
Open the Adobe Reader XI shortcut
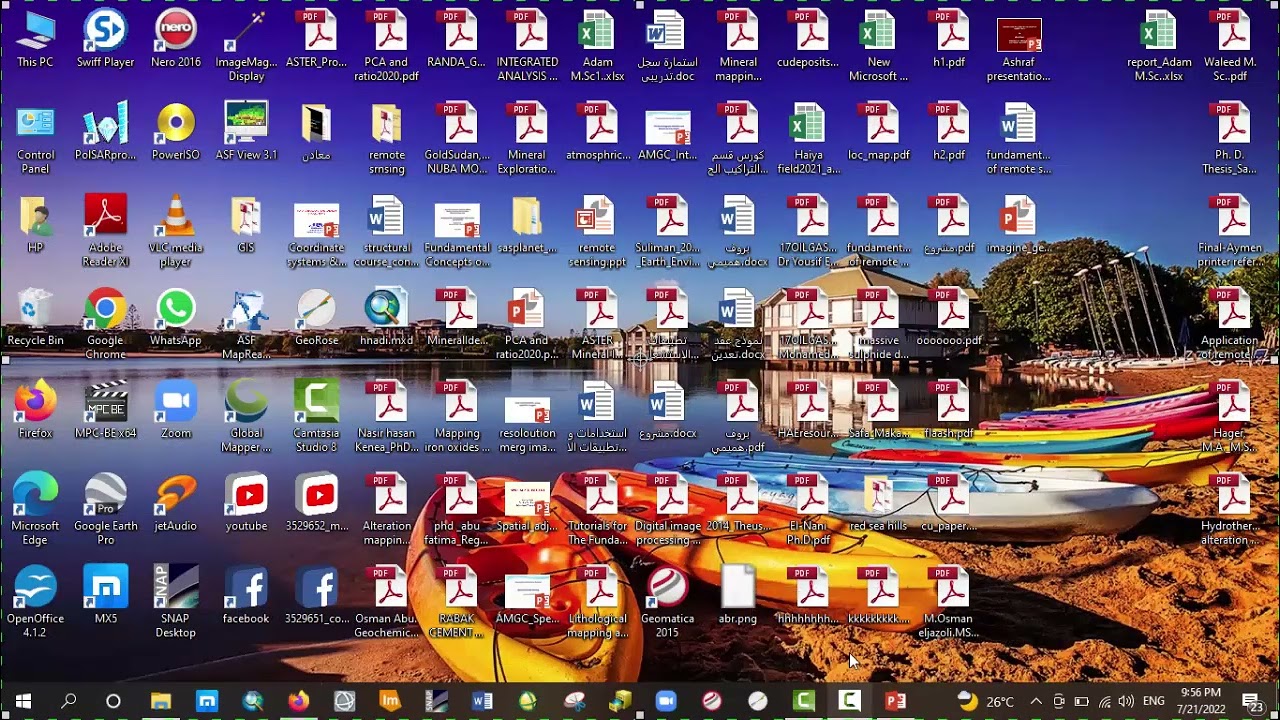pos(105,232)
